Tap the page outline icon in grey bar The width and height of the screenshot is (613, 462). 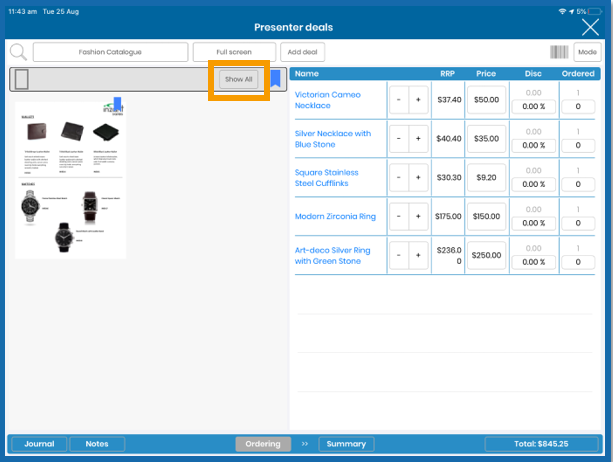[22, 79]
